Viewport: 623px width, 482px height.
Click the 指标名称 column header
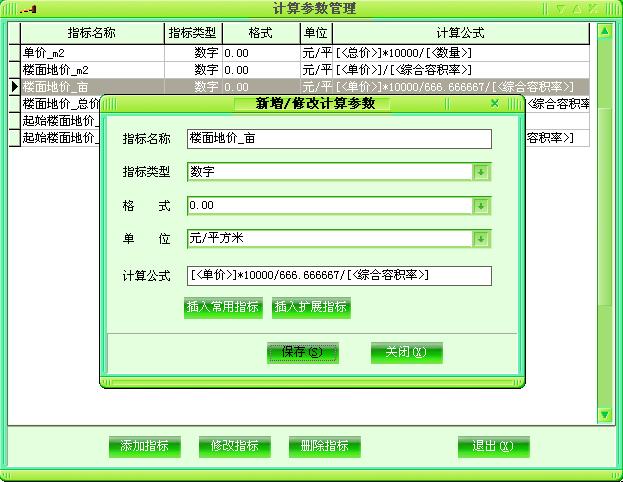pos(92,33)
